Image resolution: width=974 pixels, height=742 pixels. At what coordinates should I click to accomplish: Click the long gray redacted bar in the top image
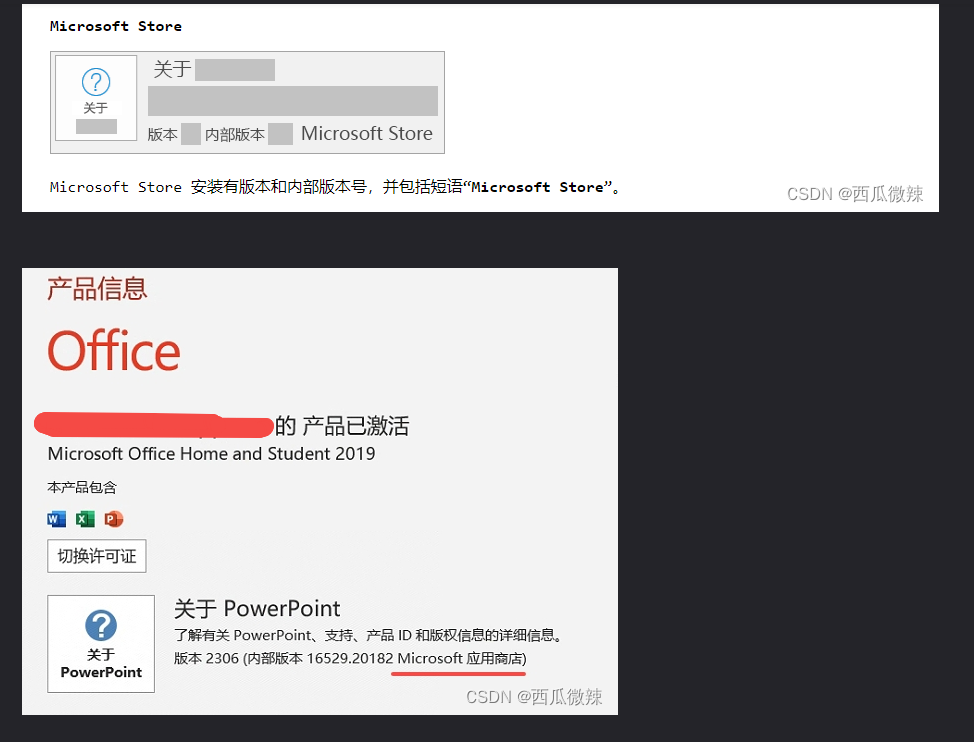point(293,101)
